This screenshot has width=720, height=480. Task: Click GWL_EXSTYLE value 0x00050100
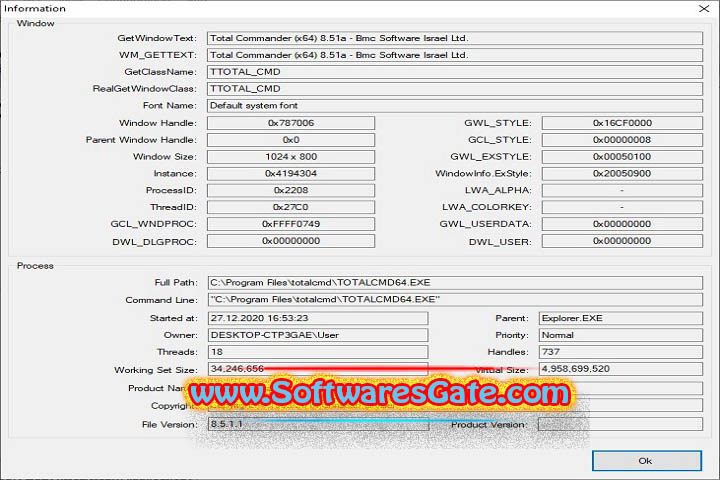(x=622, y=157)
